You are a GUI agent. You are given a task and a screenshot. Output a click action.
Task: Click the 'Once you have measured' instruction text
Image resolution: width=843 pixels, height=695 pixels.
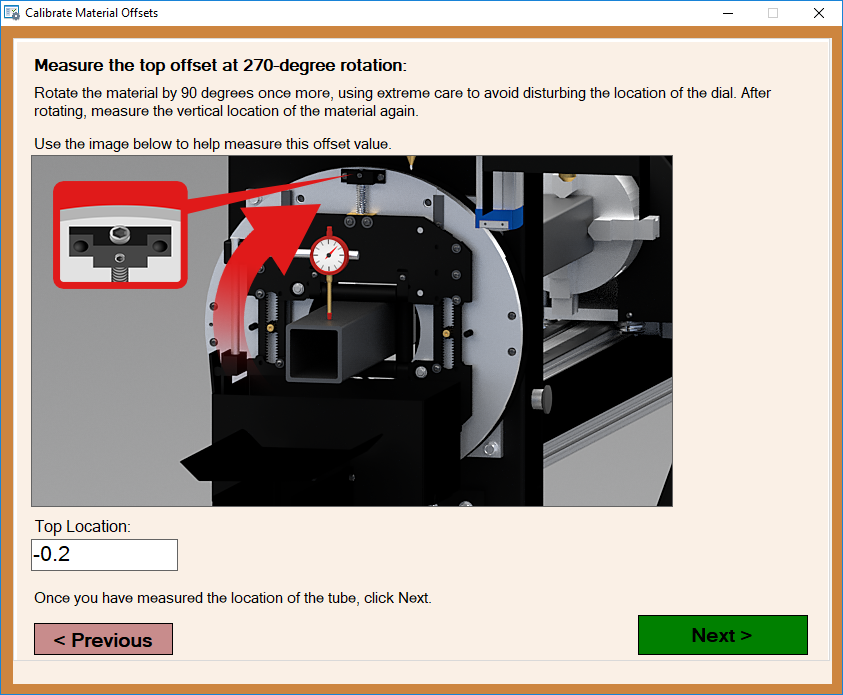click(233, 598)
